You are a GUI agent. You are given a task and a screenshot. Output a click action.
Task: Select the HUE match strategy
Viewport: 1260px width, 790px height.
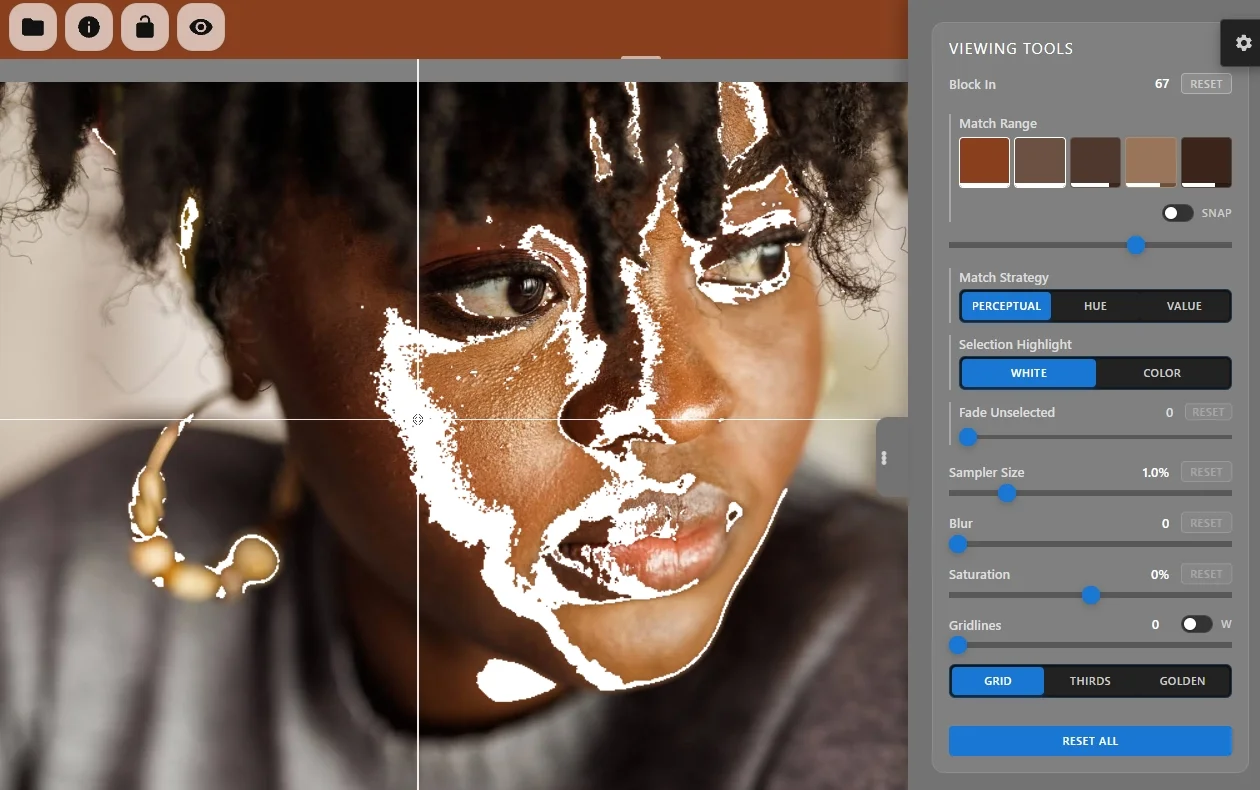pyautogui.click(x=1095, y=306)
